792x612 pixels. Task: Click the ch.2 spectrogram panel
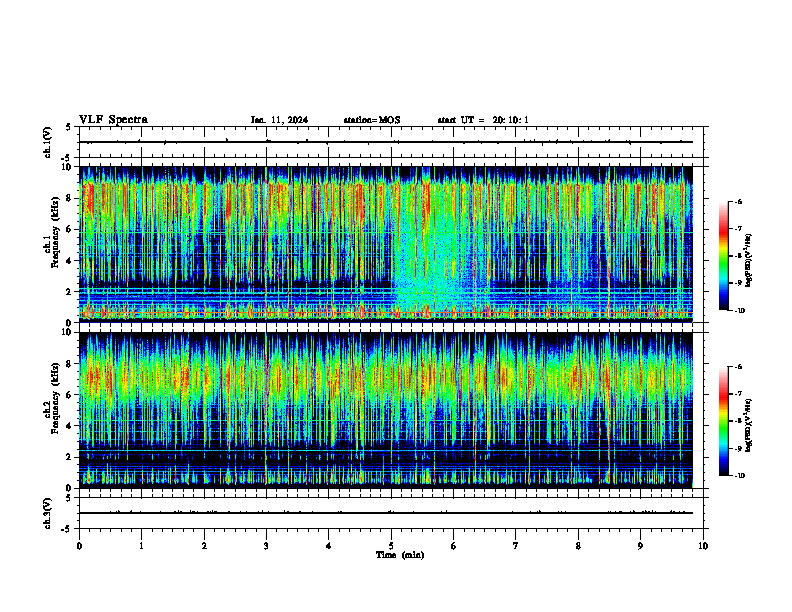[386, 410]
